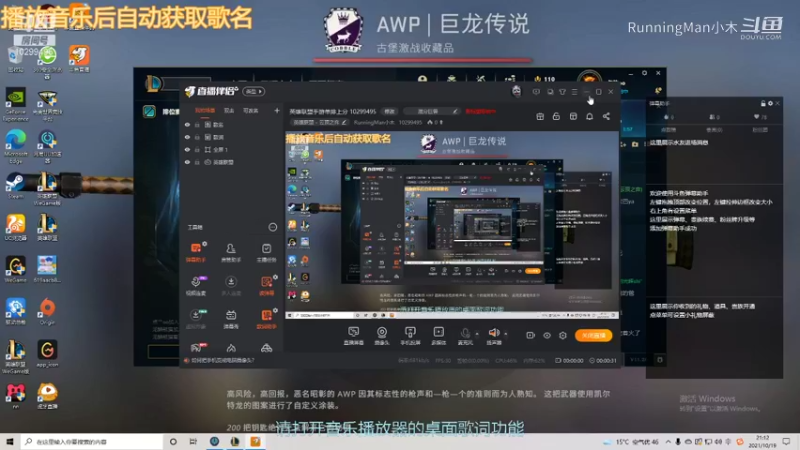Screen dimensions: 800x450
Task: Select the second scene tab
Action: point(229,110)
